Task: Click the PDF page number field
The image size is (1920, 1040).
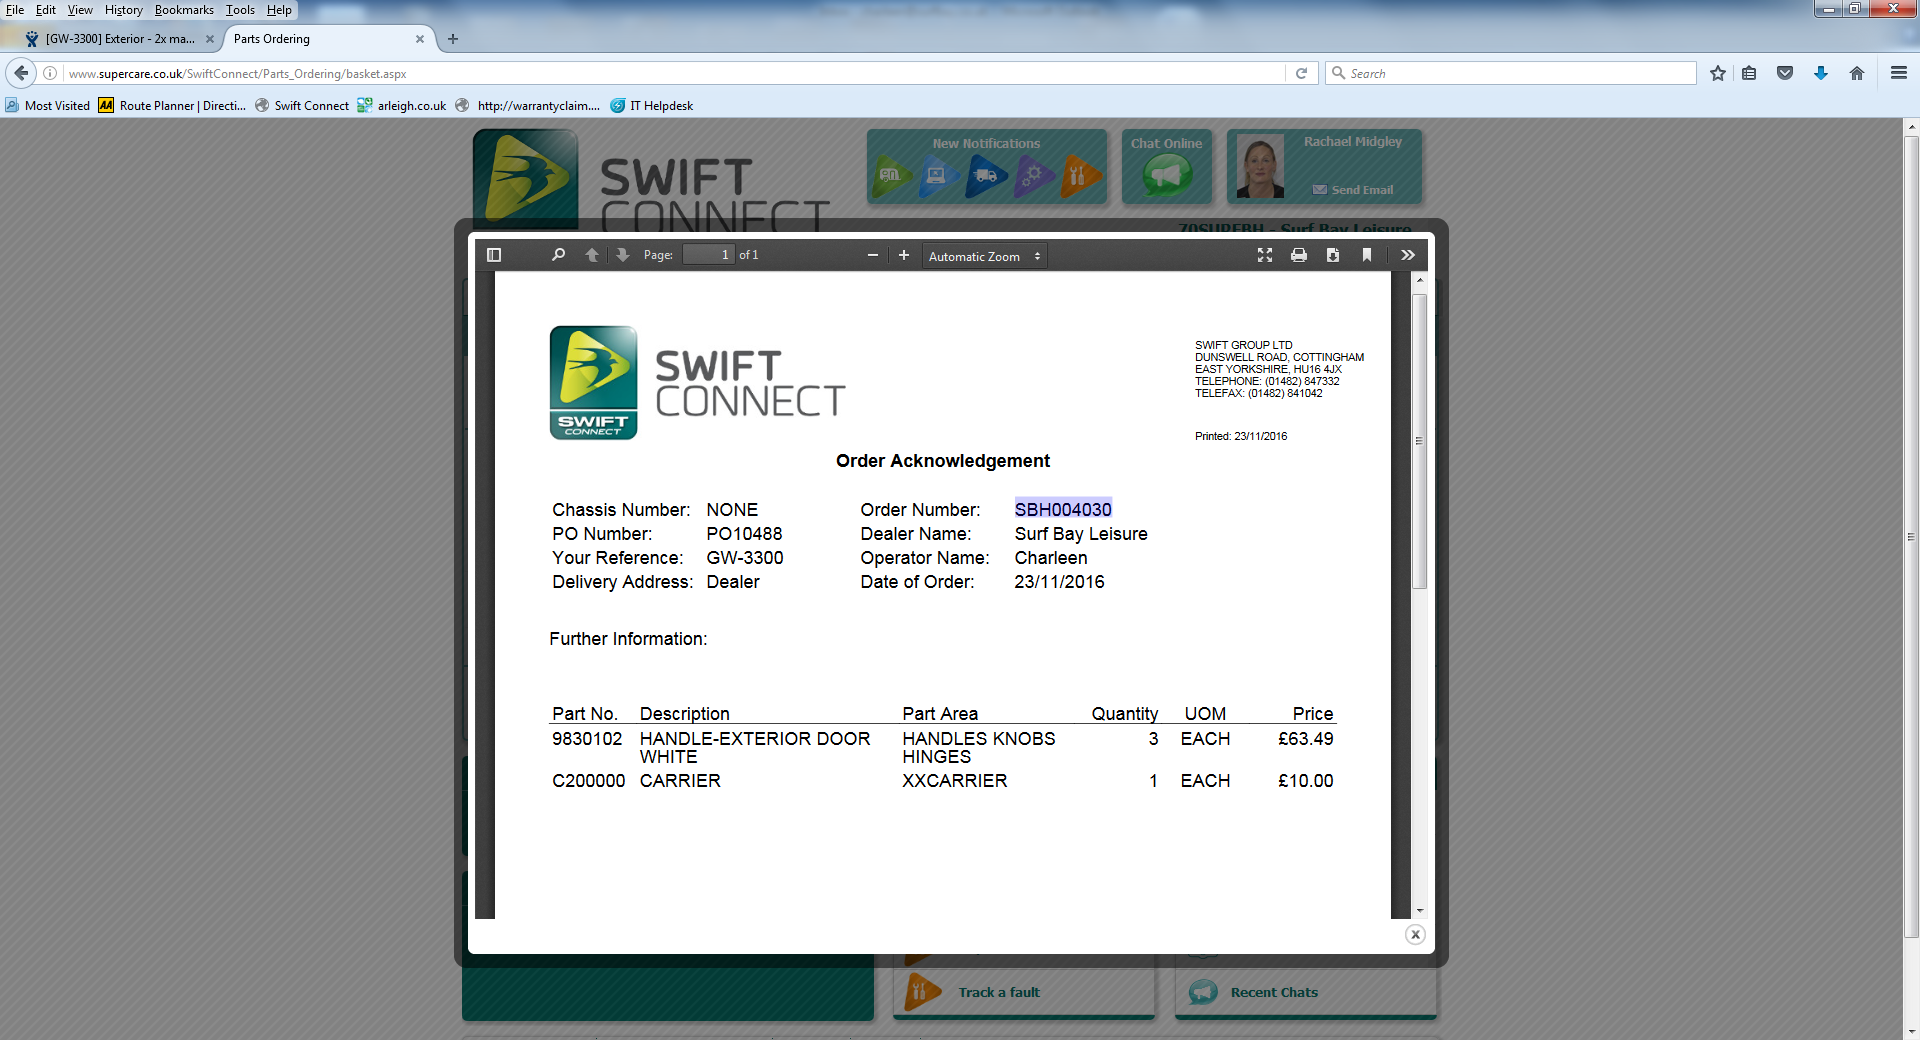Action: tap(708, 255)
